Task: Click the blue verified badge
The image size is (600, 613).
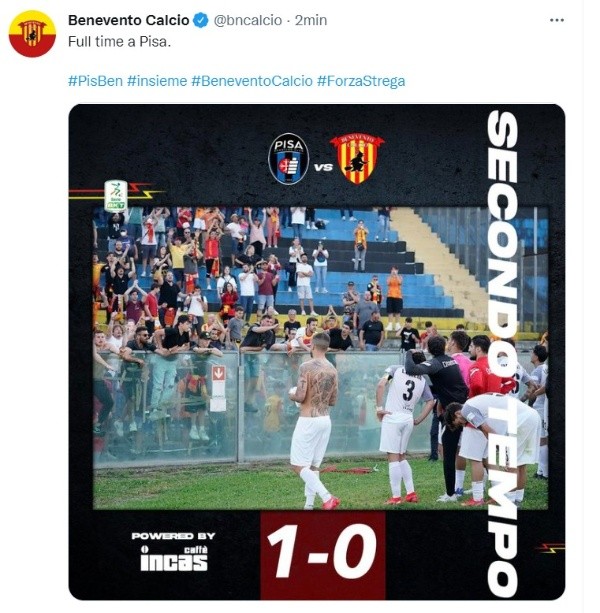Action: (201, 20)
